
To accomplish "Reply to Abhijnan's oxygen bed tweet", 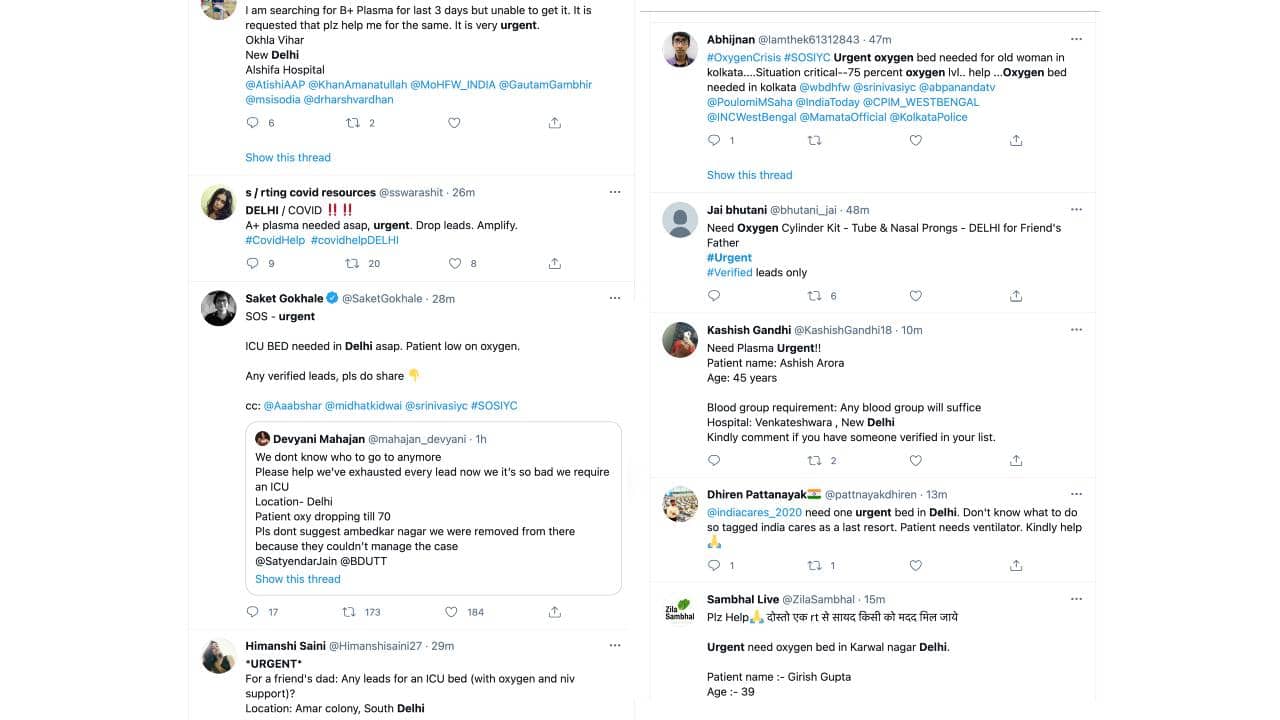I will tap(714, 141).
